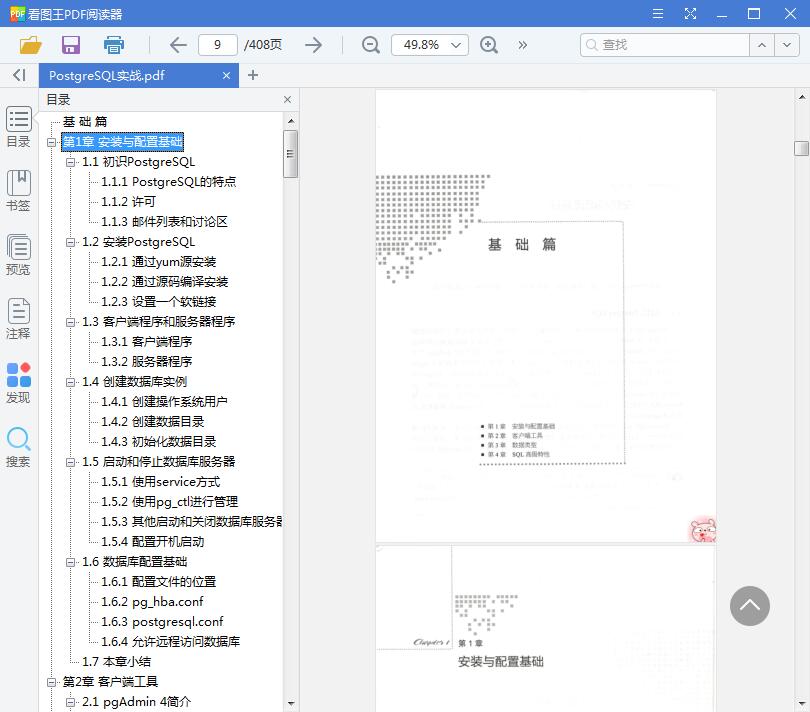This screenshot has height=712, width=810.
Task: Zoom out using the minus magnifier
Action: [370, 45]
